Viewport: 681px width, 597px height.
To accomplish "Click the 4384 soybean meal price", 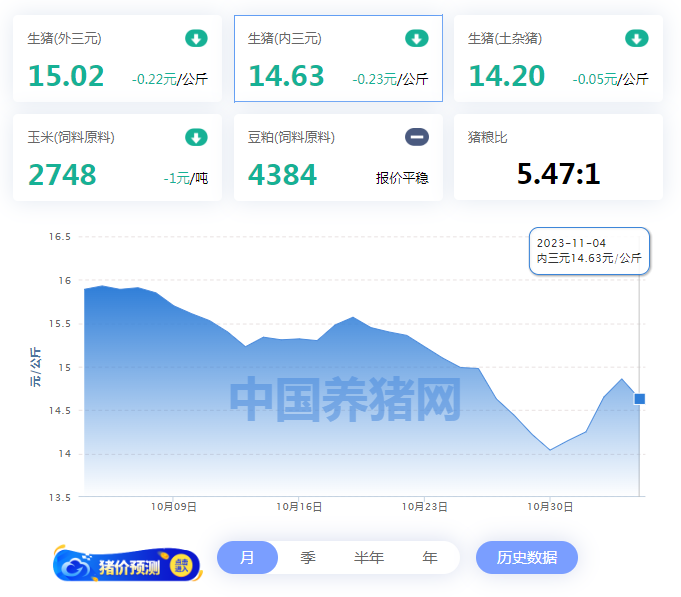I will pos(282,175).
